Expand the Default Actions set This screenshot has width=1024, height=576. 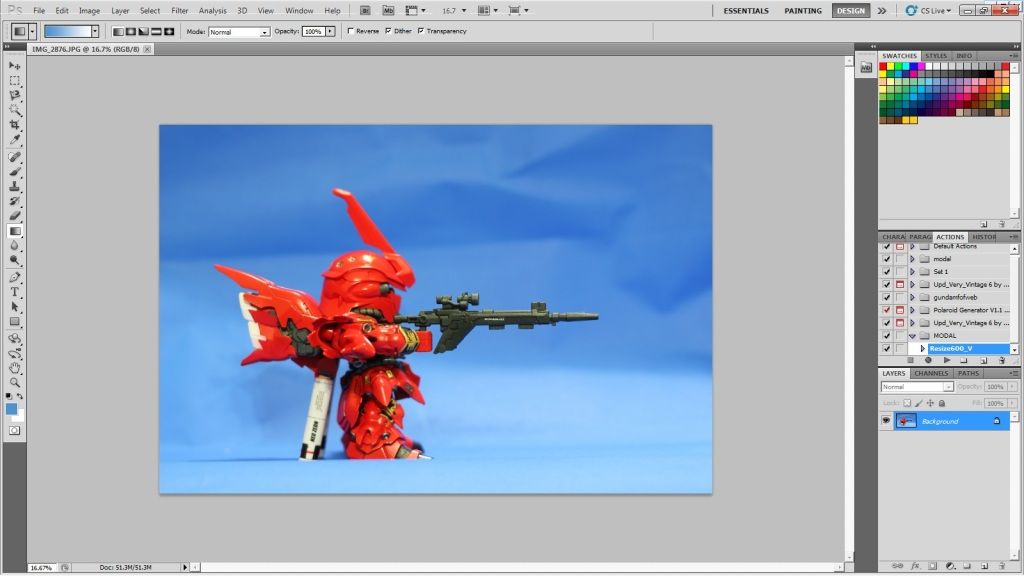(x=913, y=247)
